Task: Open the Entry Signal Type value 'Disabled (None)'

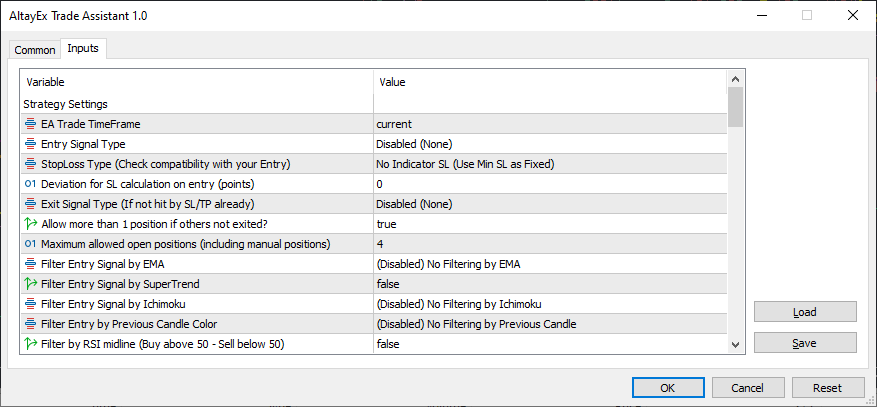Action: (550, 144)
